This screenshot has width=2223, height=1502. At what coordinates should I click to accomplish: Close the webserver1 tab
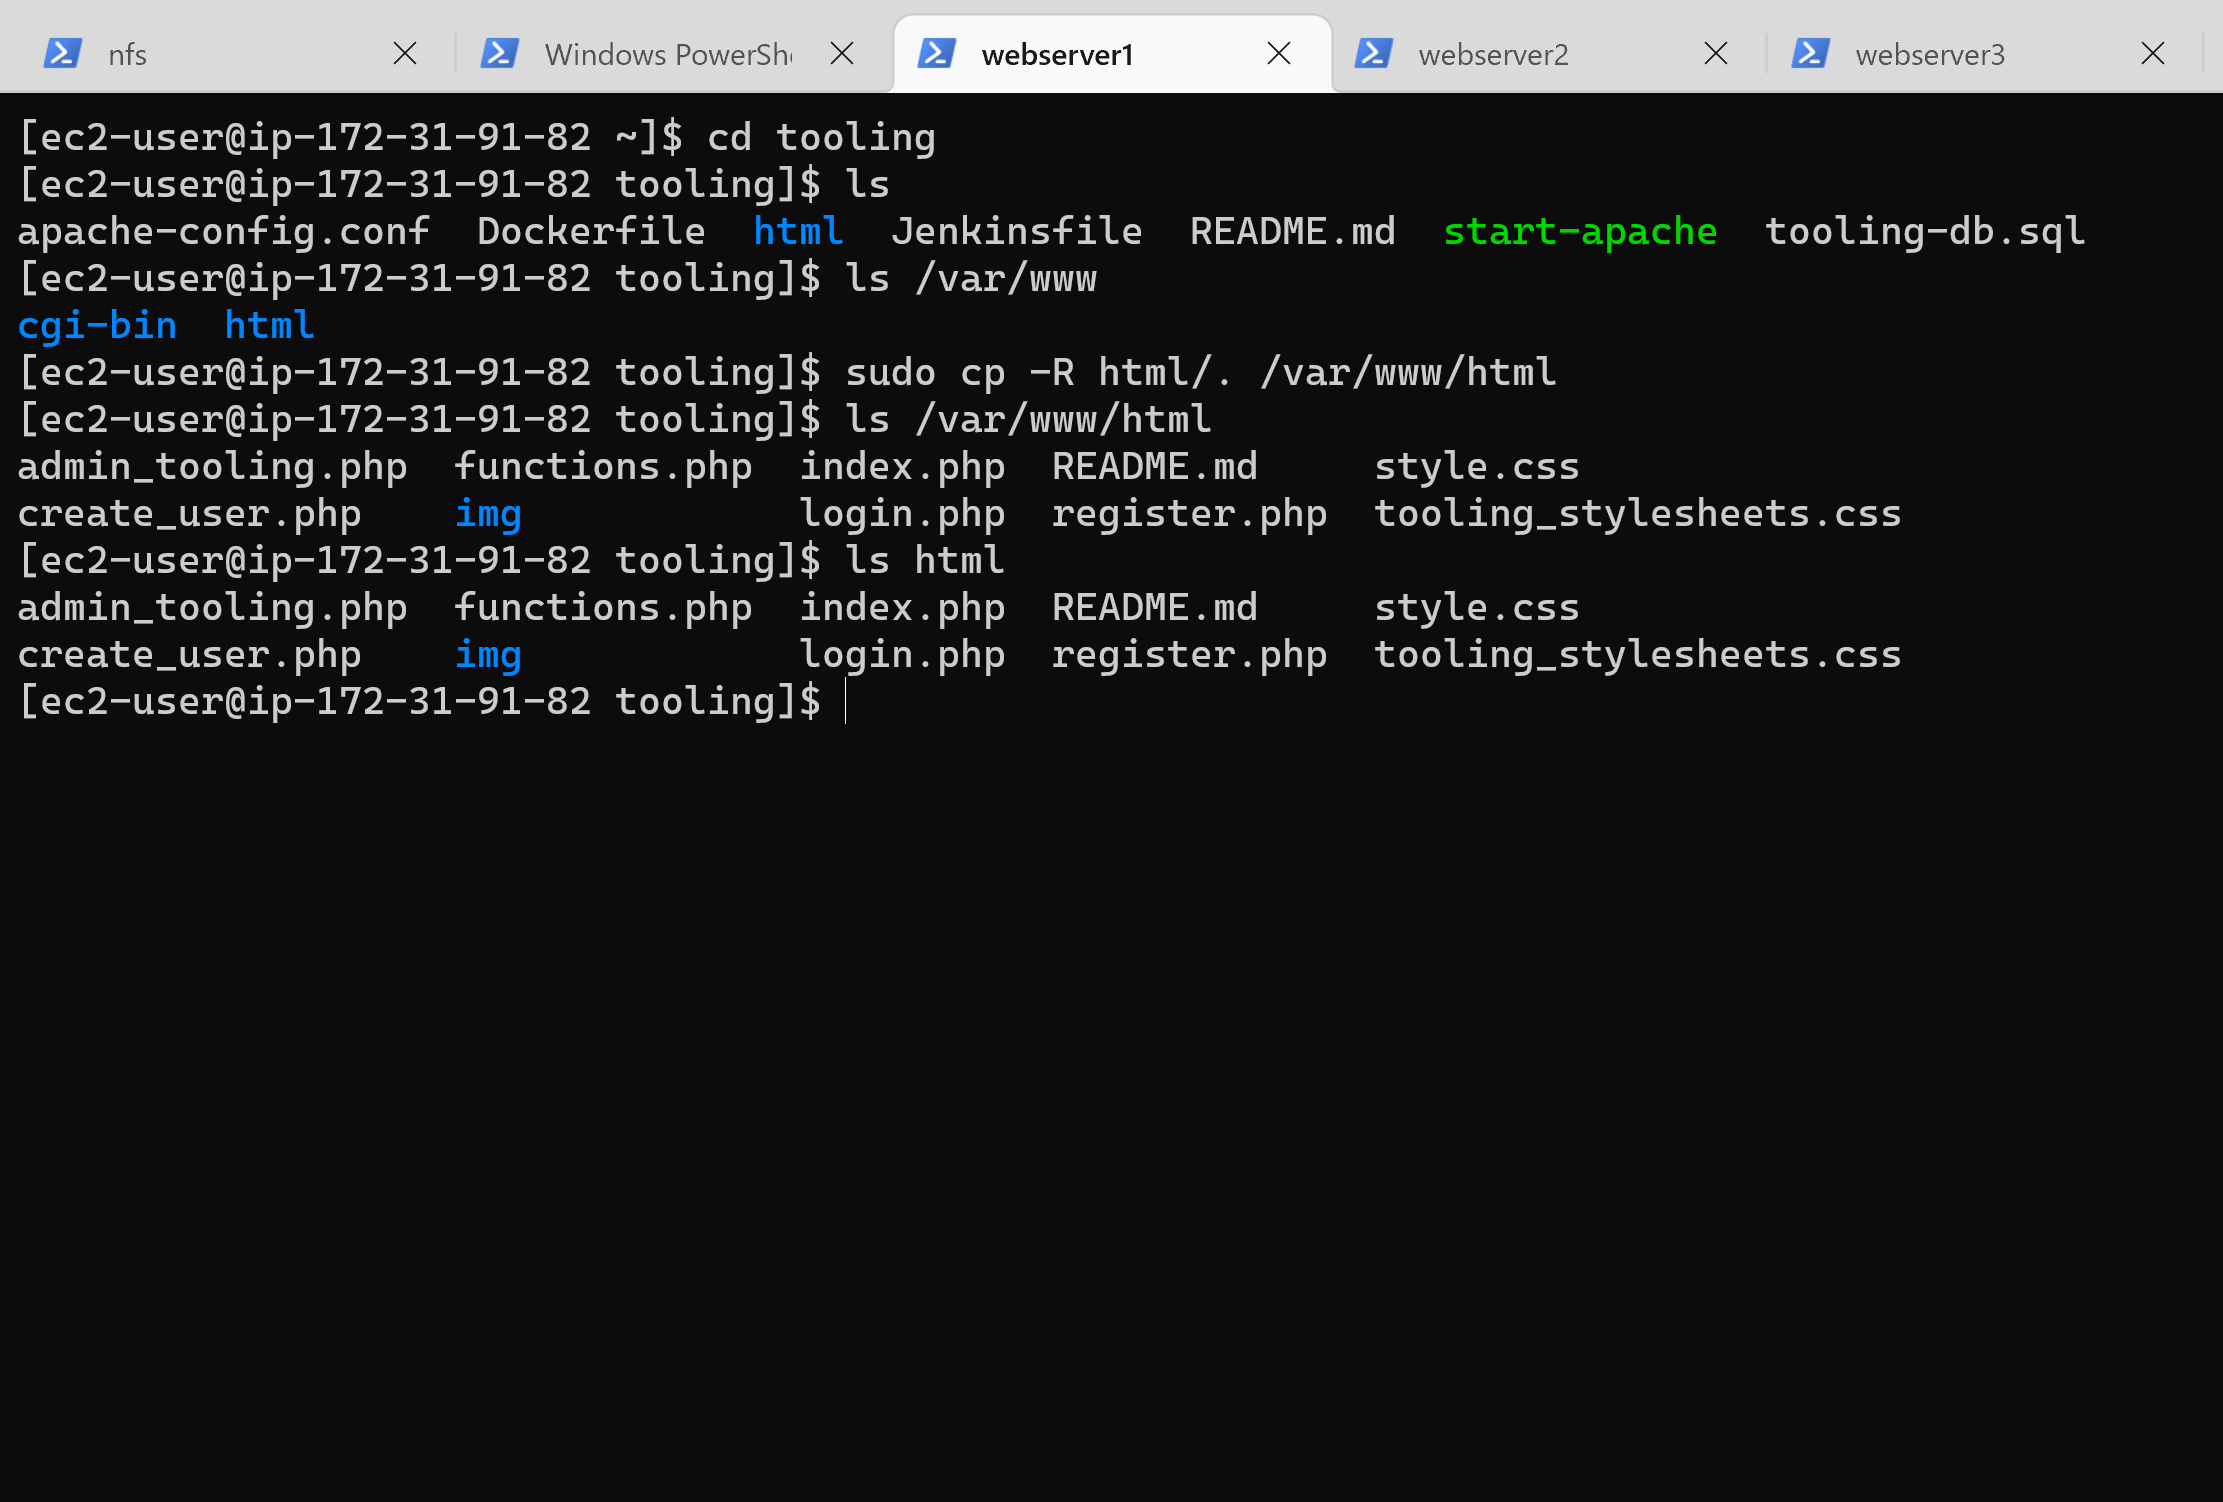(x=1279, y=53)
